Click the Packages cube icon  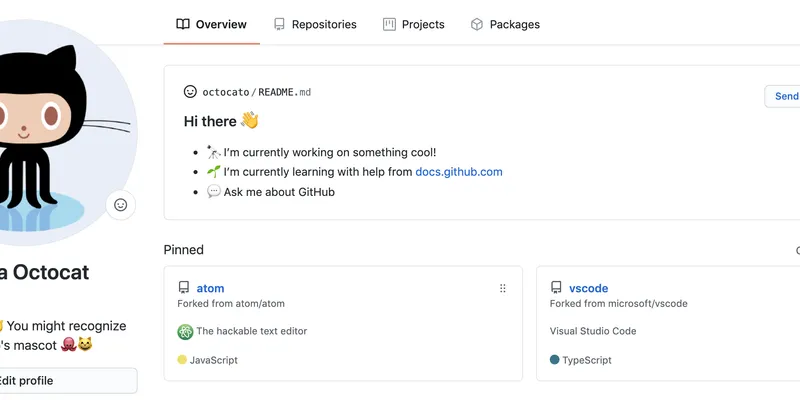pyautogui.click(x=477, y=24)
